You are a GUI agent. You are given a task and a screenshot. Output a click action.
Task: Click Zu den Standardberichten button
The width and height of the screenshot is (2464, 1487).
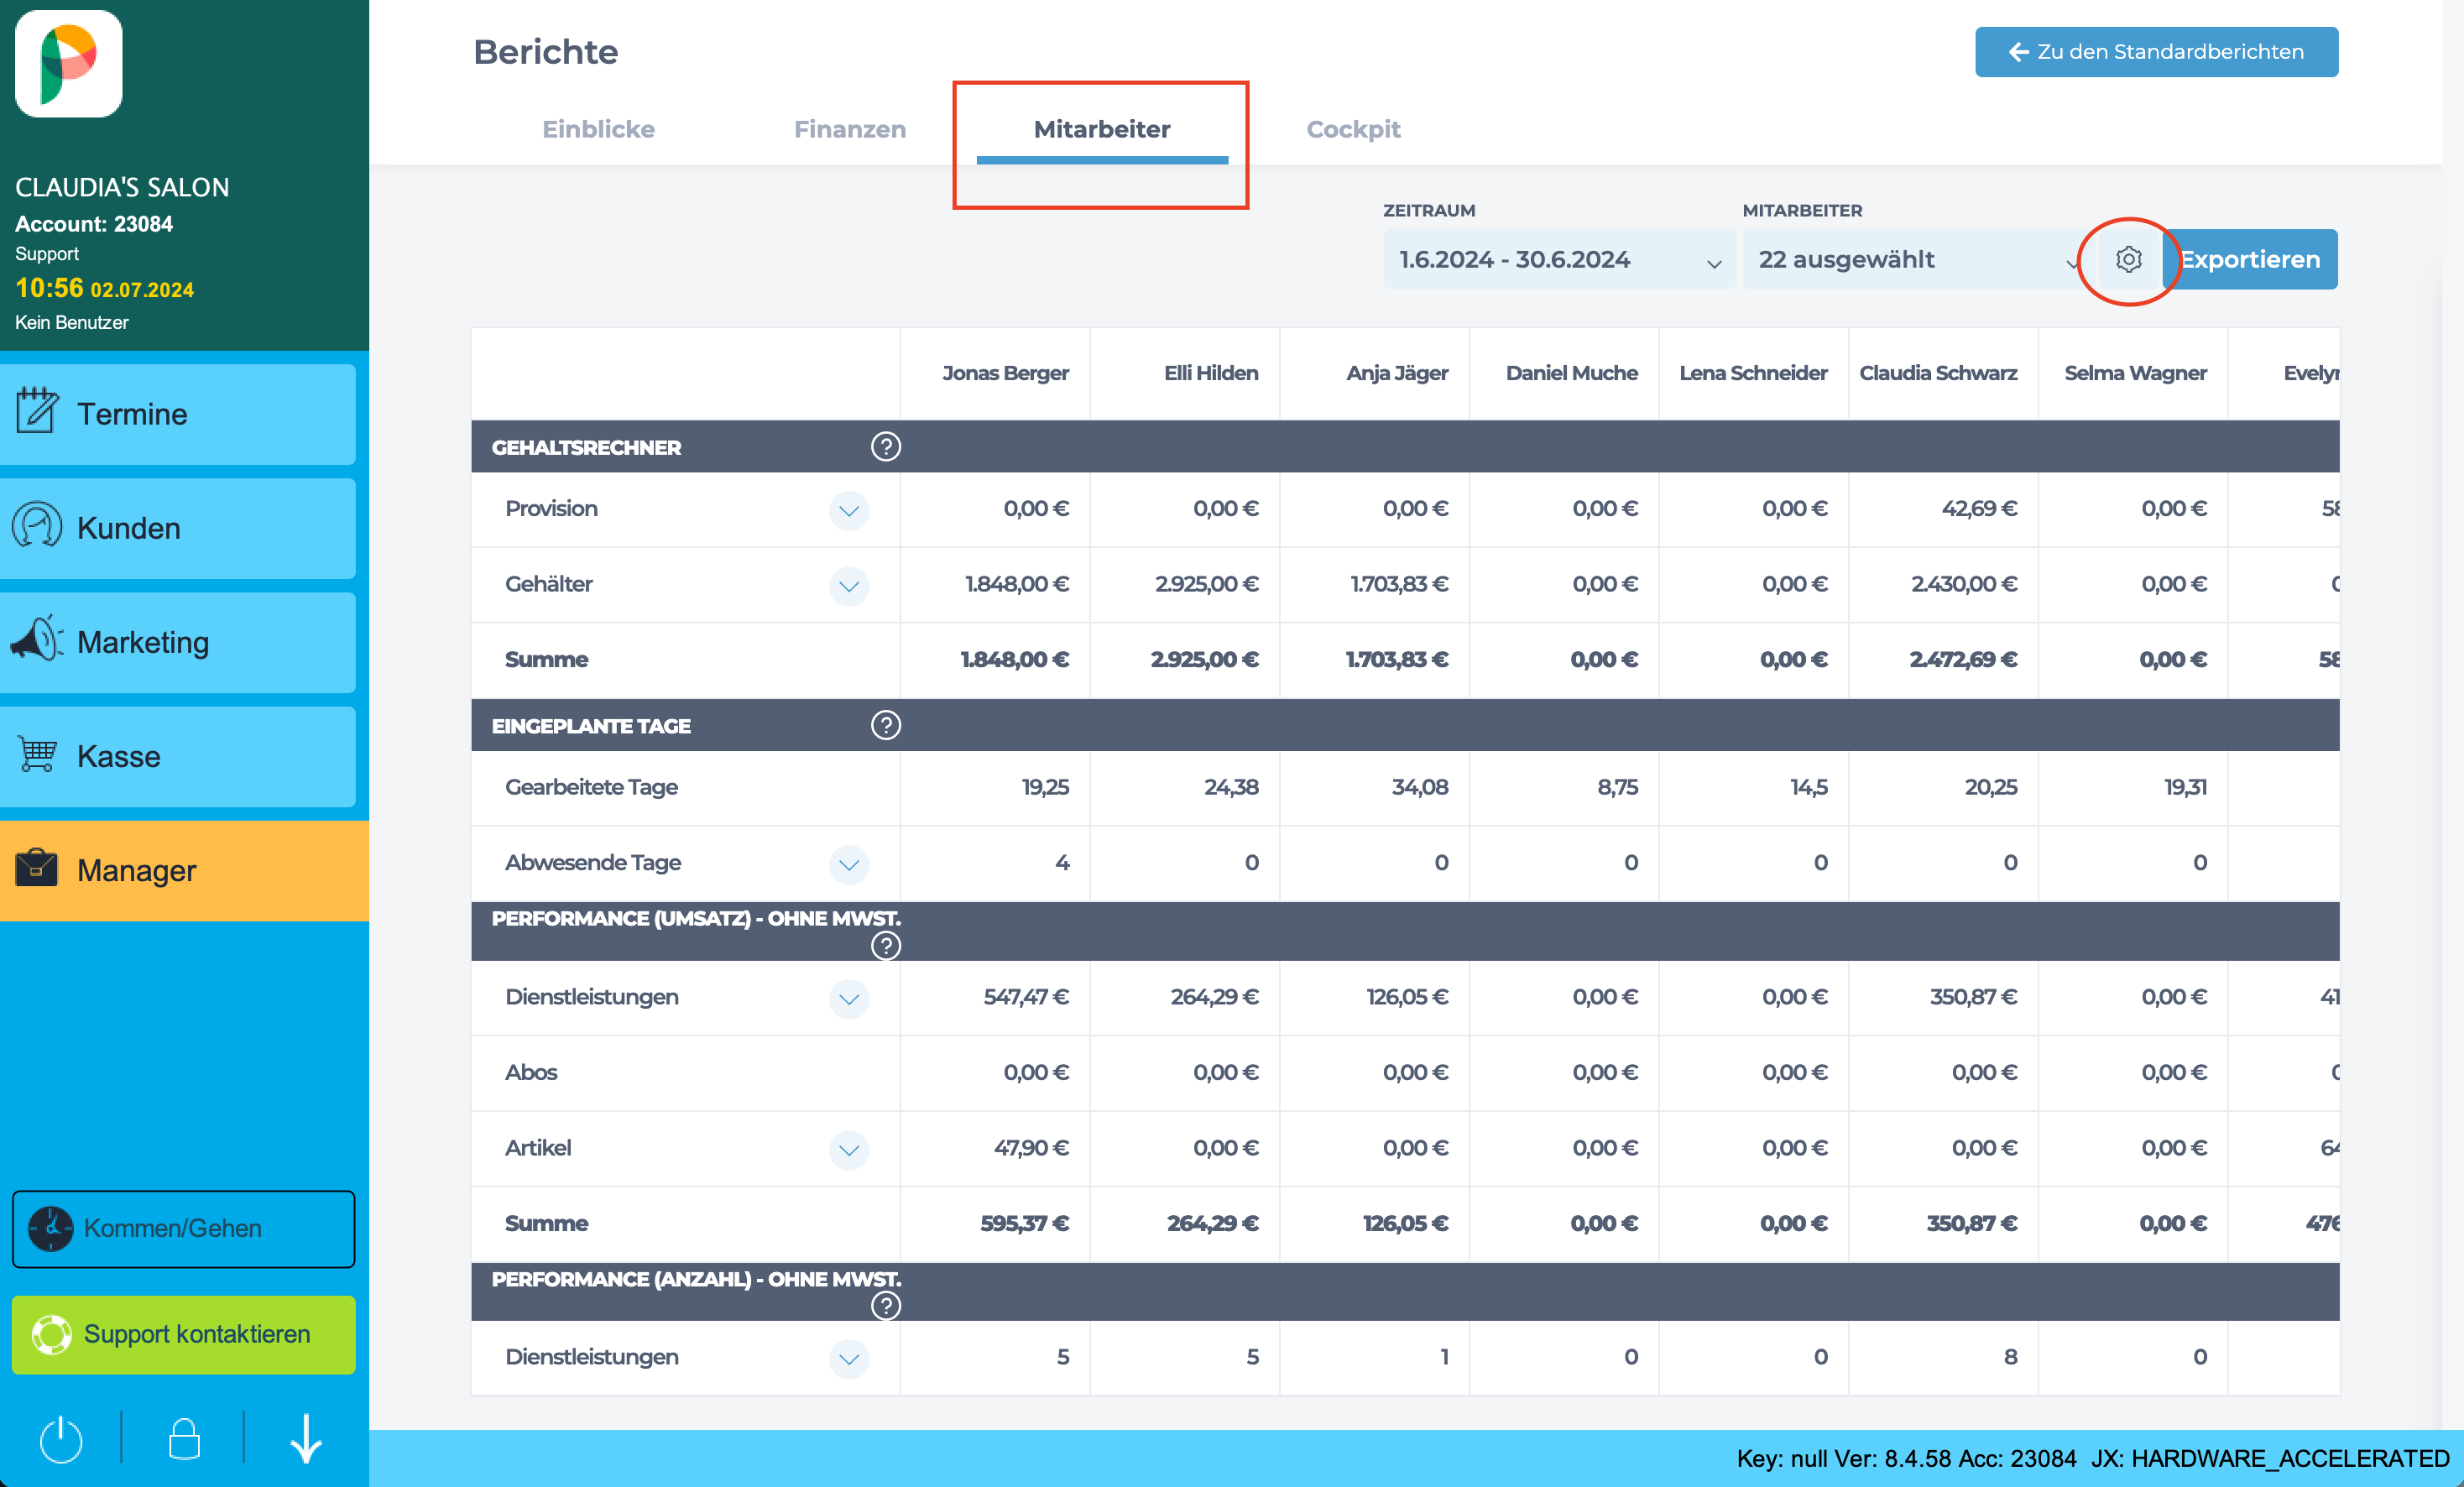(2156, 52)
